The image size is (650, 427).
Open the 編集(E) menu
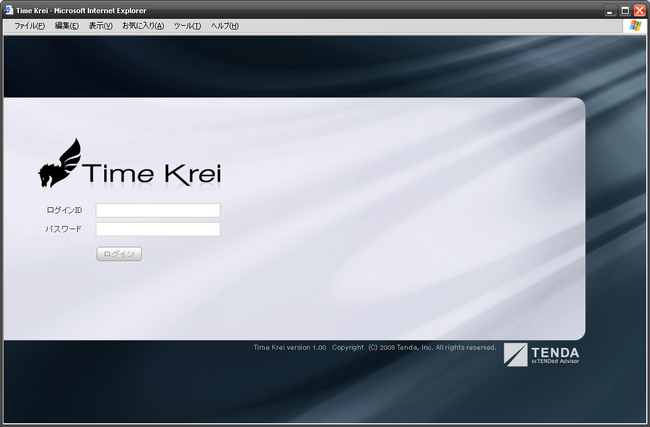click(x=66, y=26)
